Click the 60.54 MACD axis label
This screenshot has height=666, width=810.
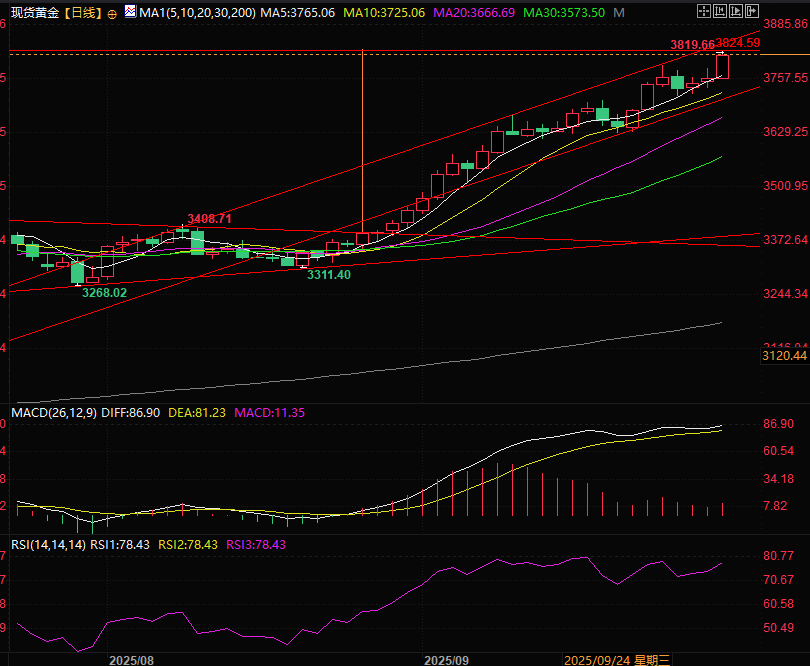click(x=778, y=451)
